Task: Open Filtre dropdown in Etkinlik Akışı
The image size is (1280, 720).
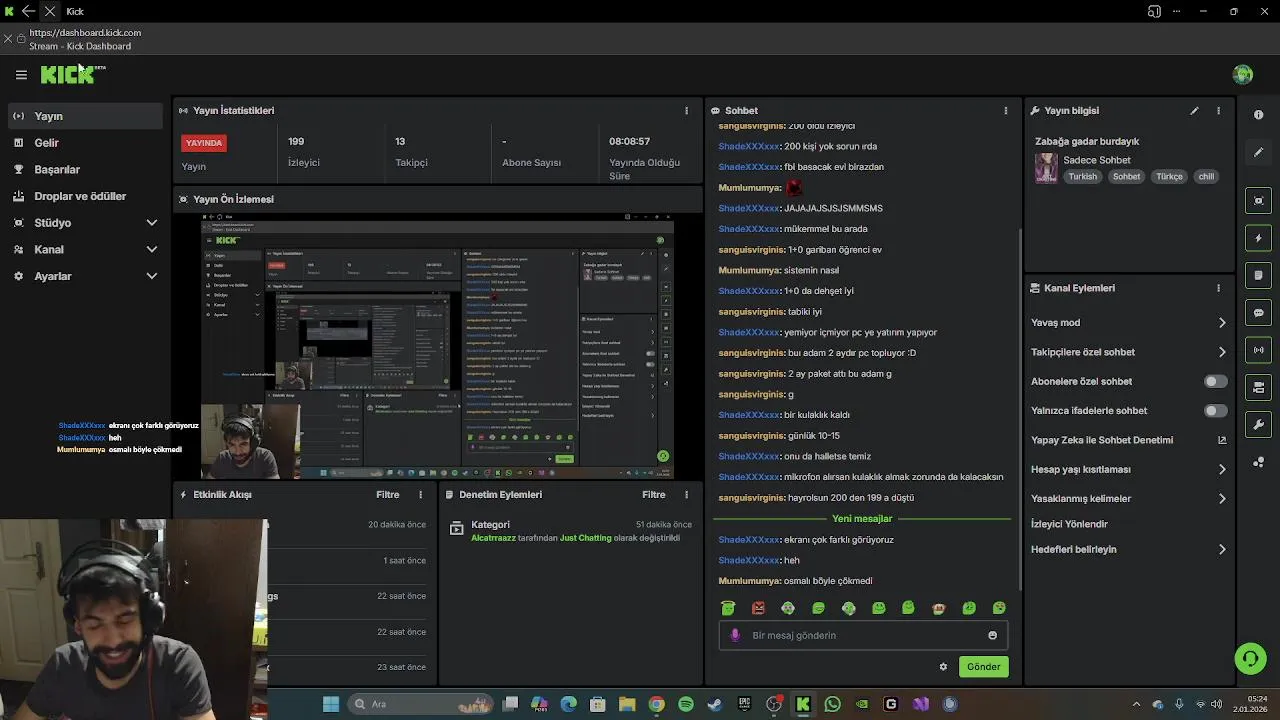Action: (x=388, y=495)
